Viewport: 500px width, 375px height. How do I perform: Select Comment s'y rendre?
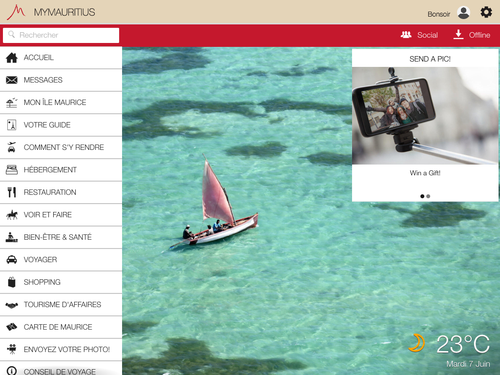61,147
